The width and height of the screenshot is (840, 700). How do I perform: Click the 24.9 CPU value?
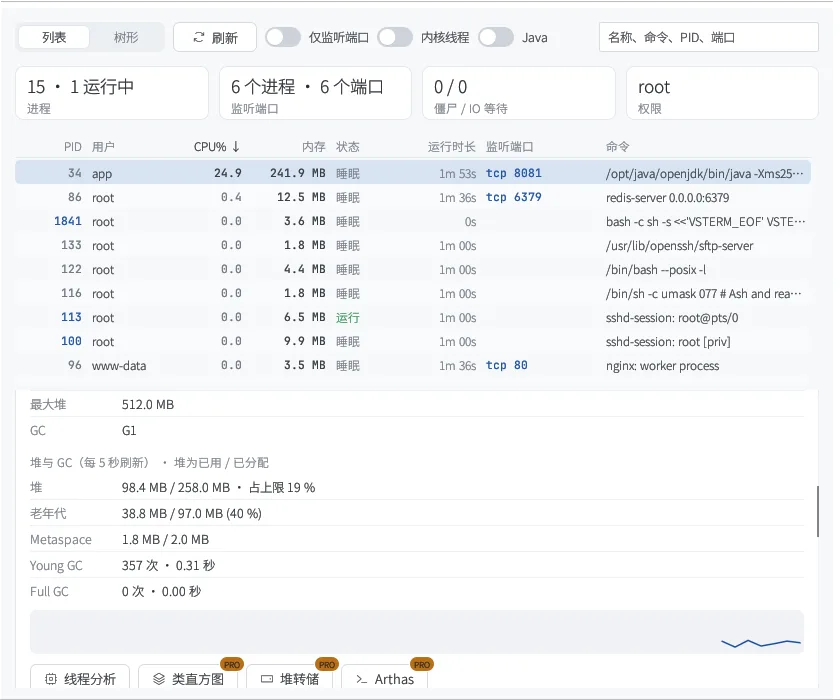pos(228,173)
